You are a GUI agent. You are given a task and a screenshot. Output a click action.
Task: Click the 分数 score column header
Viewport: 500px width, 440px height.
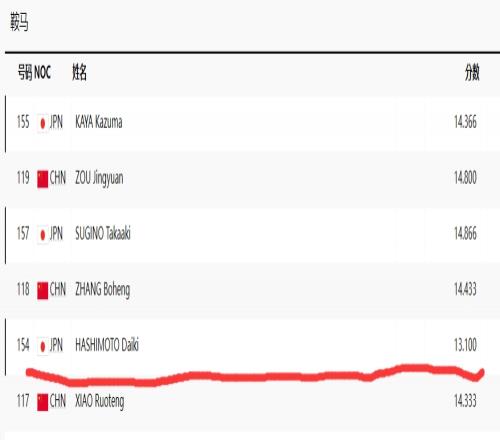point(472,72)
